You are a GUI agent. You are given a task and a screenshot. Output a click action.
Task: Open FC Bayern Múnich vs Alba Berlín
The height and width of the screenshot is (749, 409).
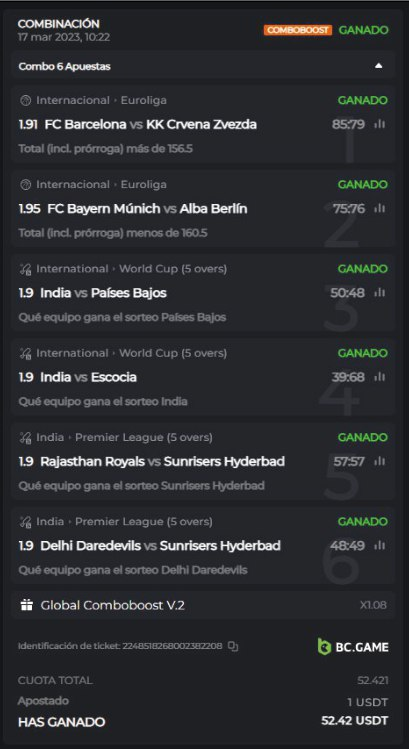147,209
